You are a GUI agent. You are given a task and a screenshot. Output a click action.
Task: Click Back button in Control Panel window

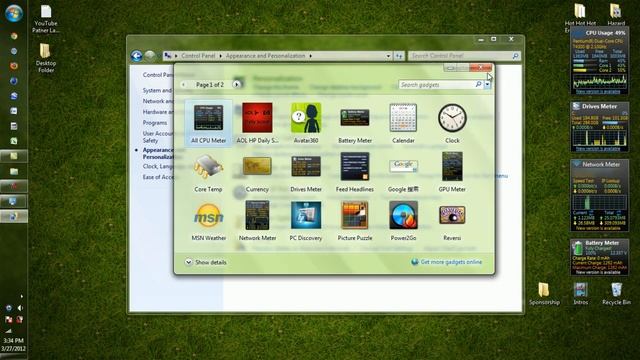(x=136, y=56)
